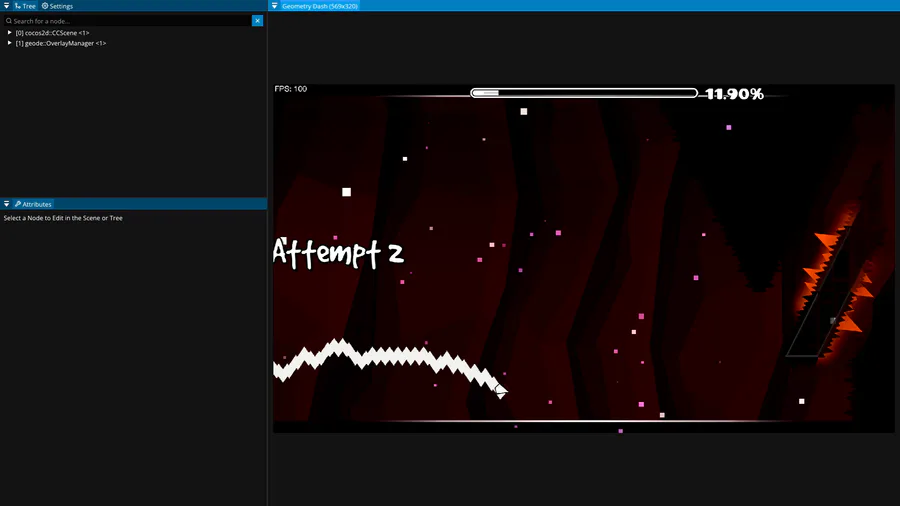The image size is (900, 506).
Task: Open the Settings tab
Action: click(57, 6)
